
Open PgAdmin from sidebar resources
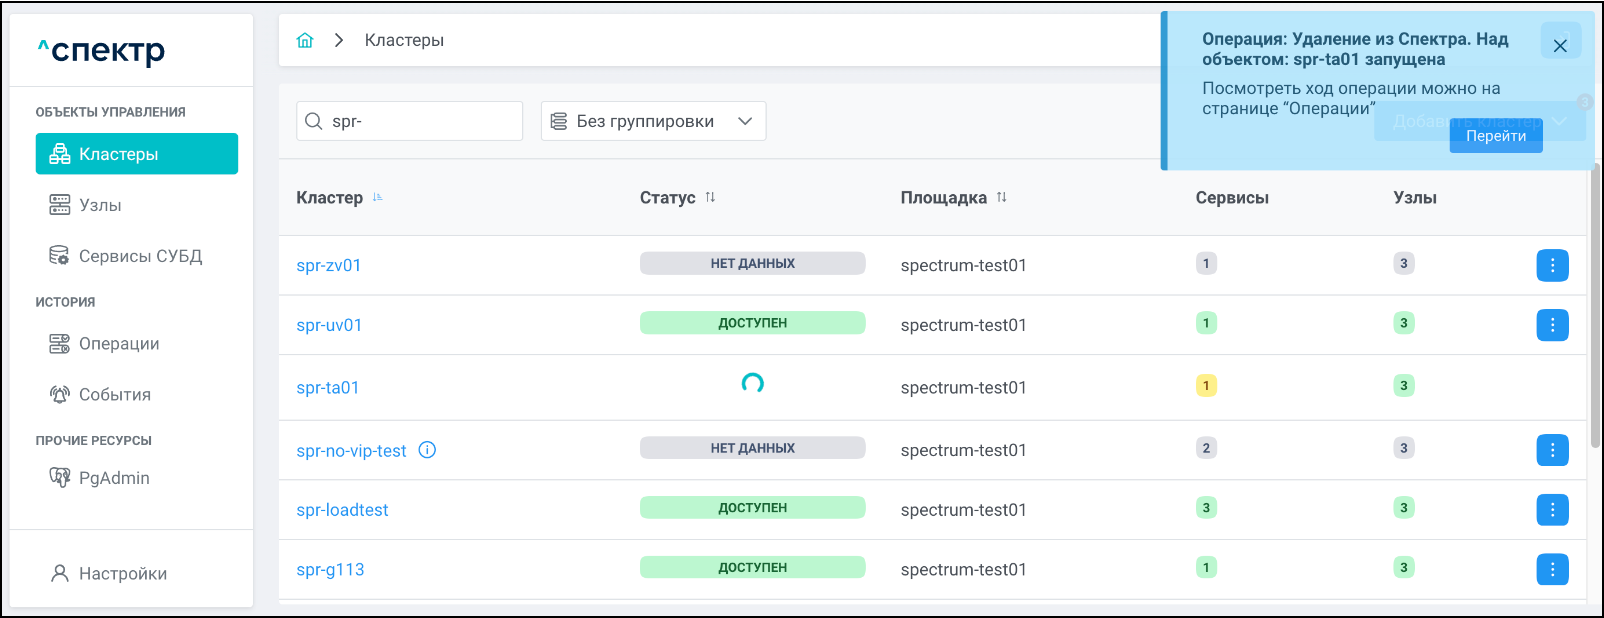(114, 478)
